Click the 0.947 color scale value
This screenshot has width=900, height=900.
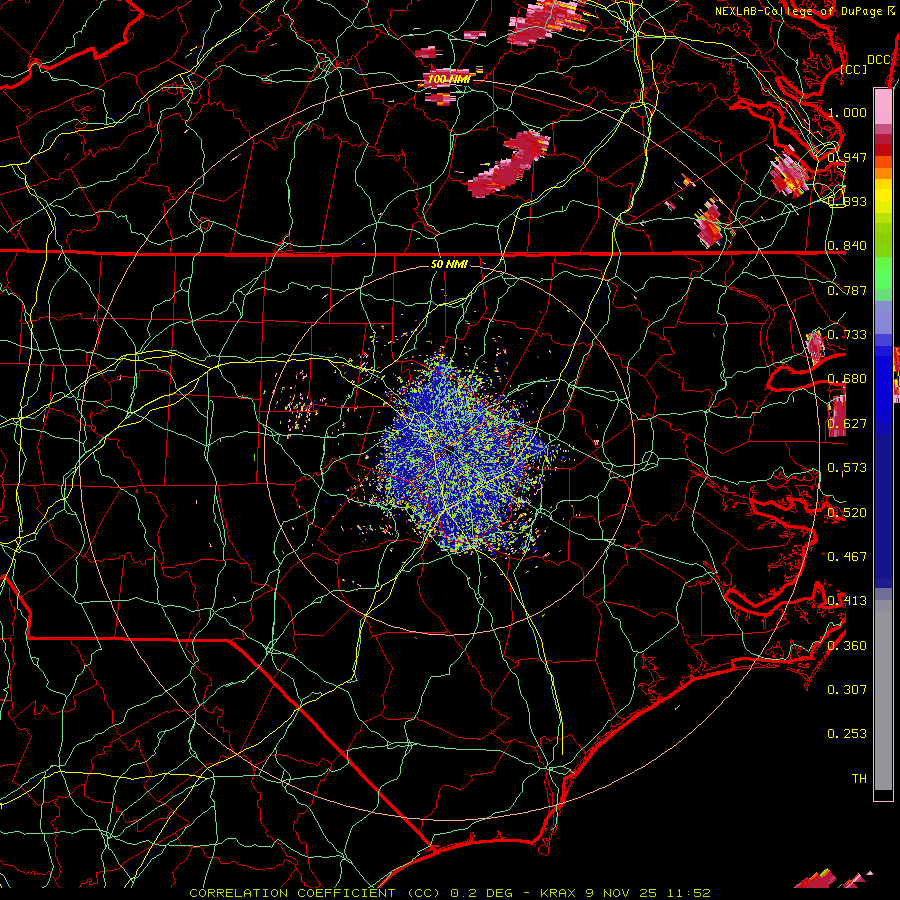pyautogui.click(x=847, y=157)
